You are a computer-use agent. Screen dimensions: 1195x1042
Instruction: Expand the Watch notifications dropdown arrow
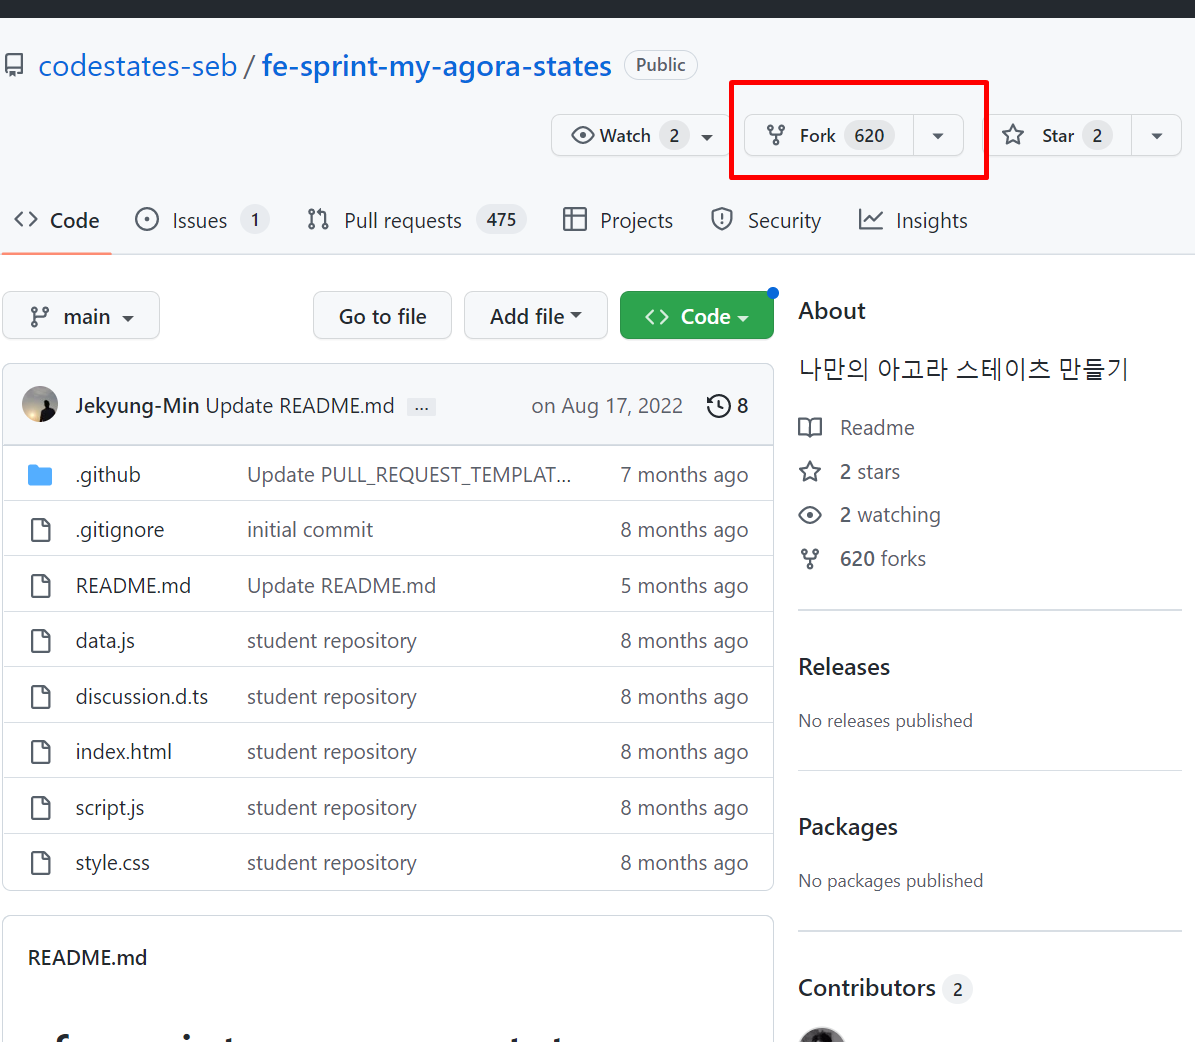(707, 136)
